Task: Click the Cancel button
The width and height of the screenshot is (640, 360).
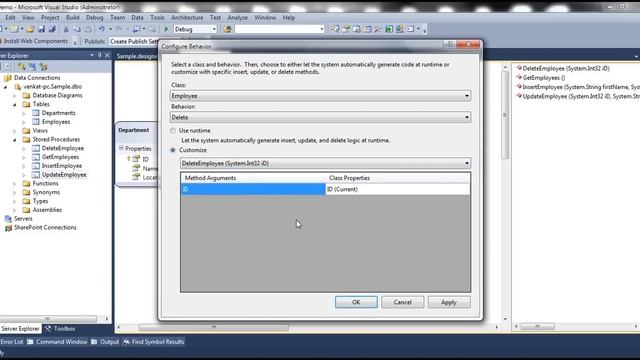Action: click(402, 302)
